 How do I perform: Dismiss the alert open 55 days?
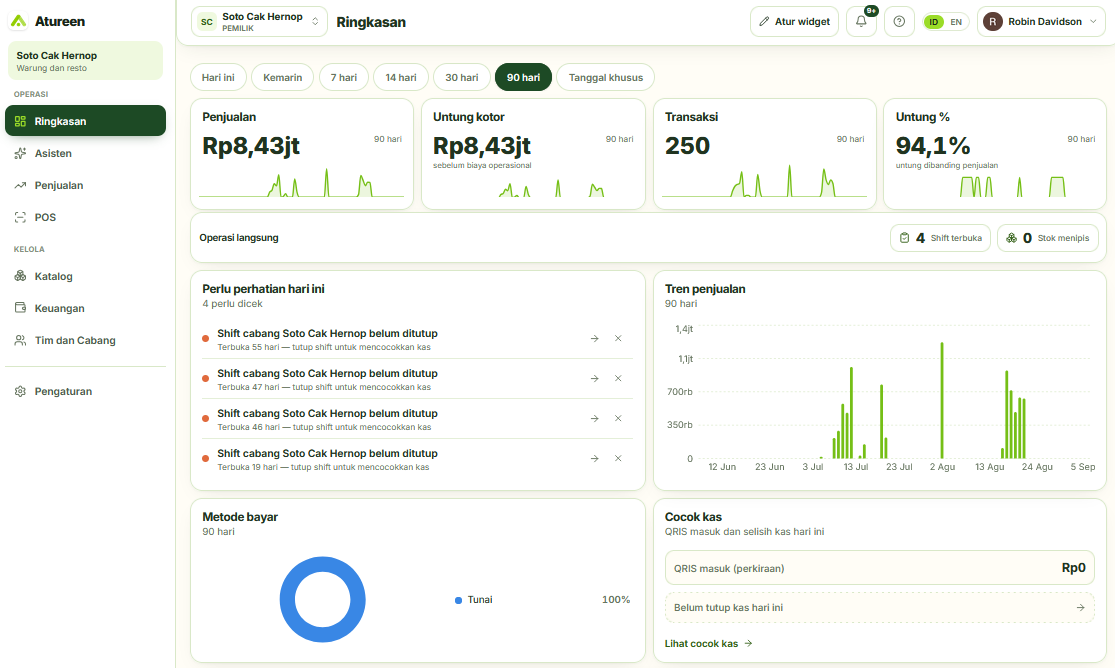[618, 339]
